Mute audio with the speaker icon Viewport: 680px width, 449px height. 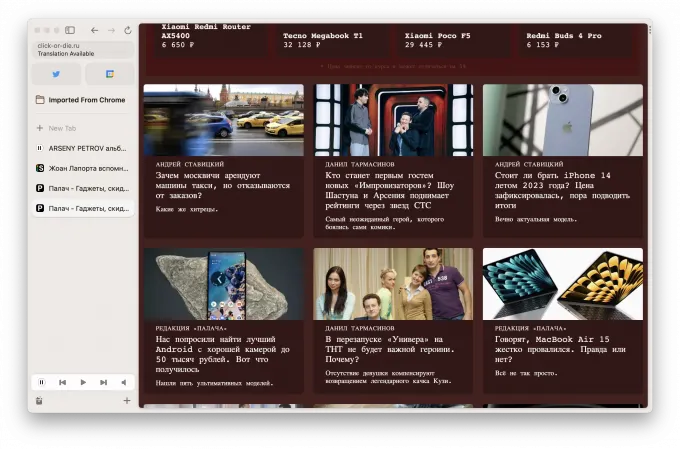coord(124,382)
